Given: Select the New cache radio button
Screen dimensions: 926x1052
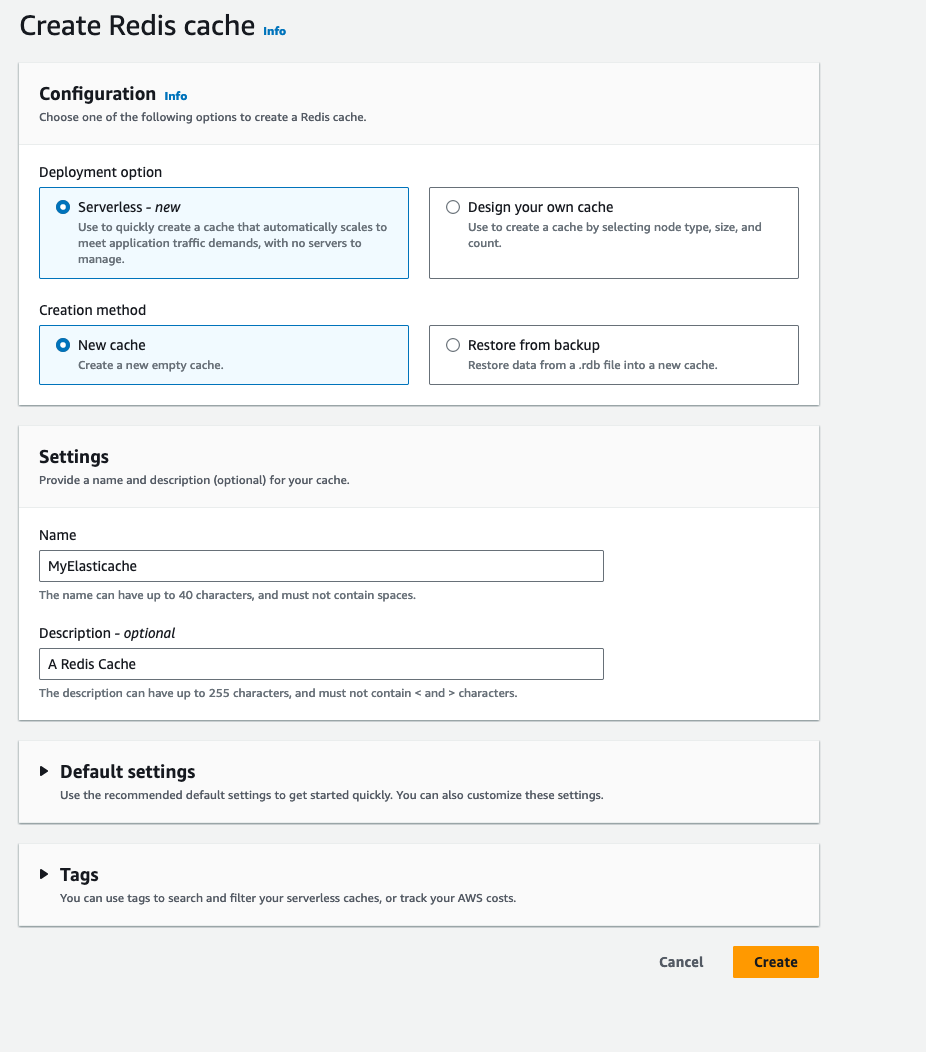Looking at the screenshot, I should [x=63, y=345].
